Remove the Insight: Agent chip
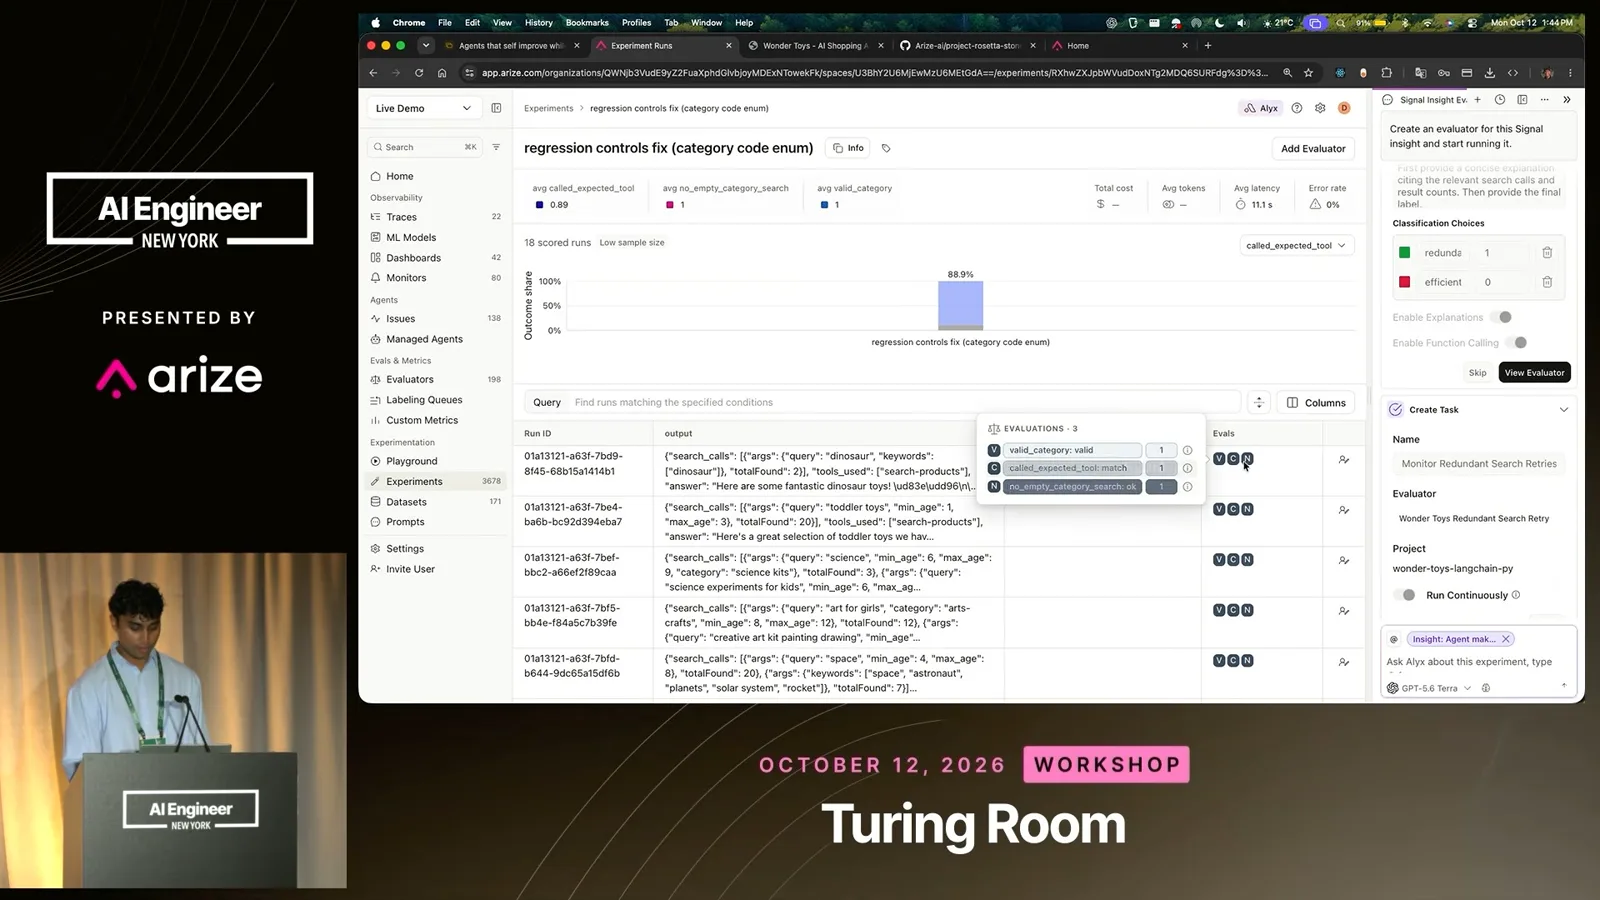This screenshot has width=1600, height=900. click(x=1506, y=639)
